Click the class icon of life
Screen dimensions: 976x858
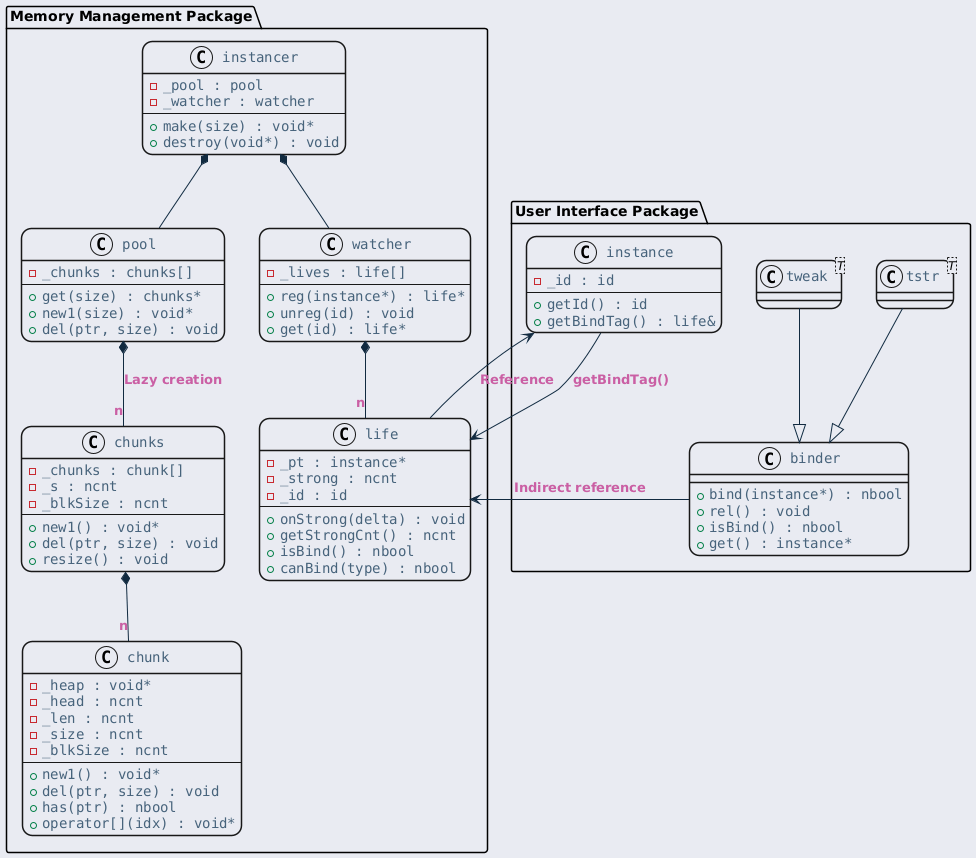(344, 434)
